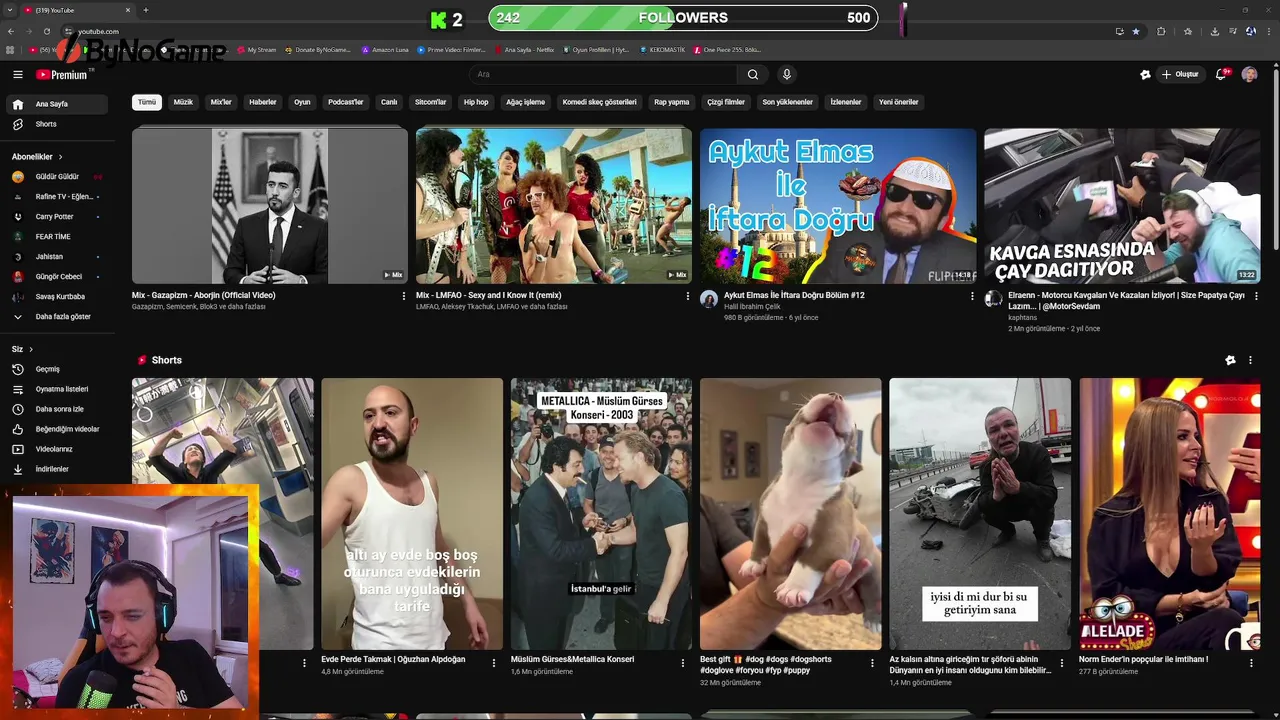This screenshot has height=720, width=1280.
Task: Click Halil İbrahim Çelik channel avatar
Action: [709, 299]
